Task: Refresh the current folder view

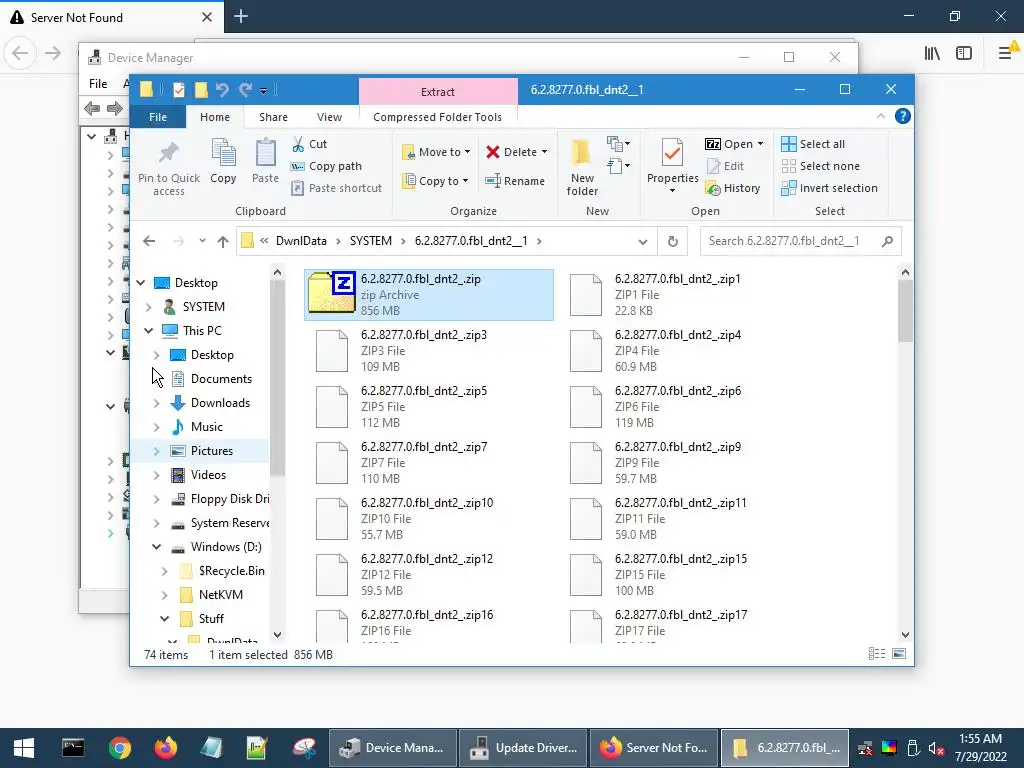Action: tap(673, 241)
